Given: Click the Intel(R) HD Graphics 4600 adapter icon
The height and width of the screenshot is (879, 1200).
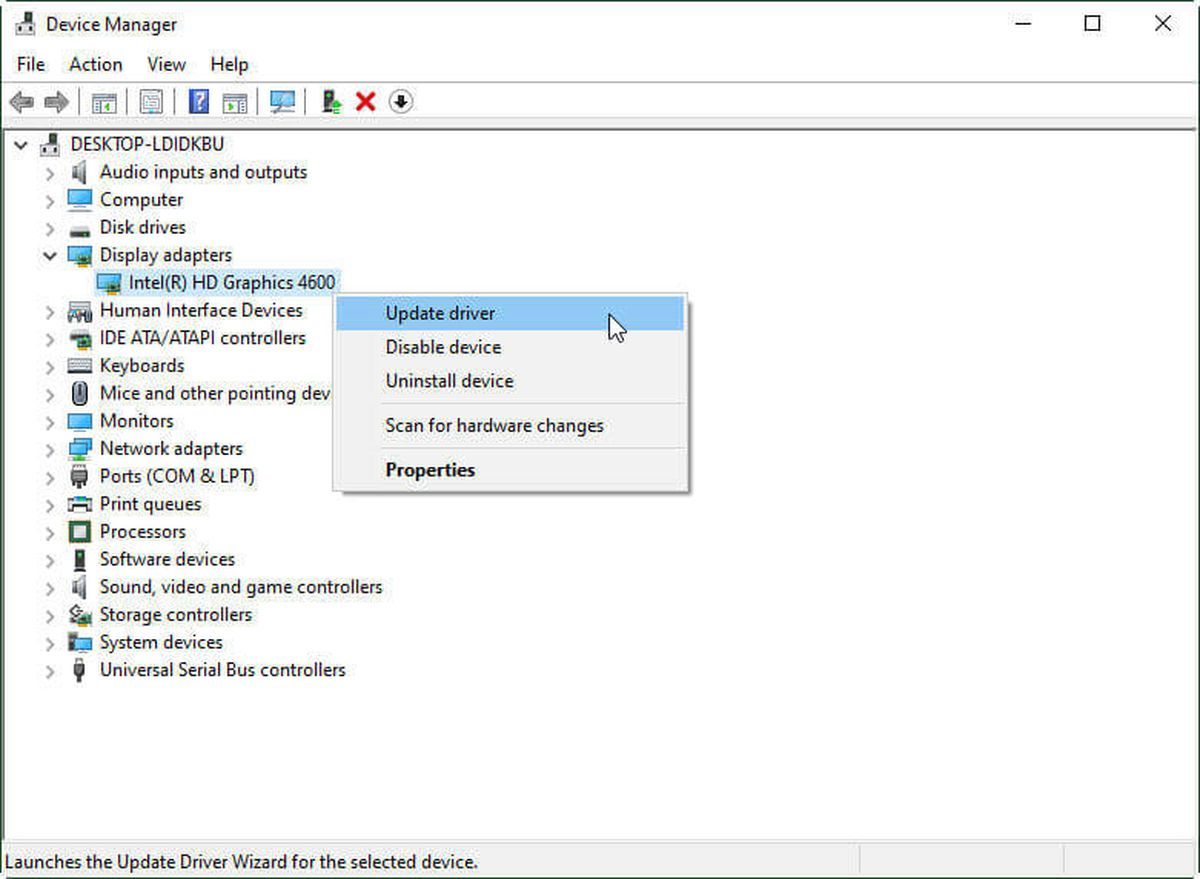Looking at the screenshot, I should tap(109, 283).
